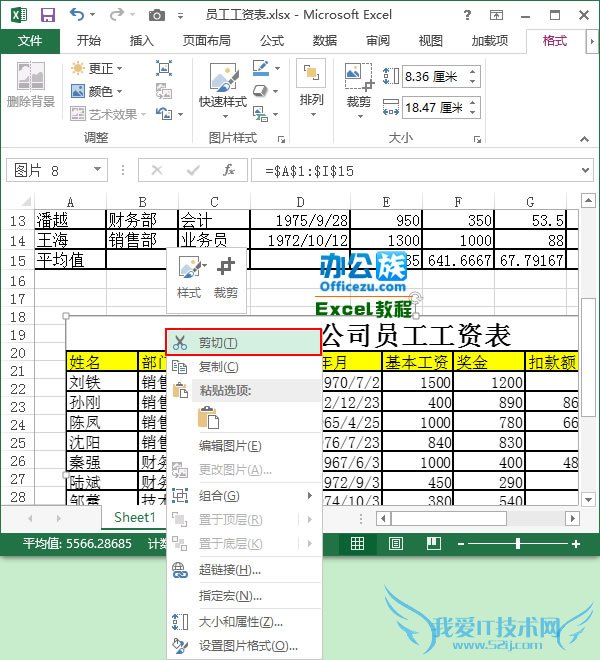Choose Edit Picture (编辑图片) in context menu
Image resolution: width=600 pixels, height=660 pixels.
[243, 446]
